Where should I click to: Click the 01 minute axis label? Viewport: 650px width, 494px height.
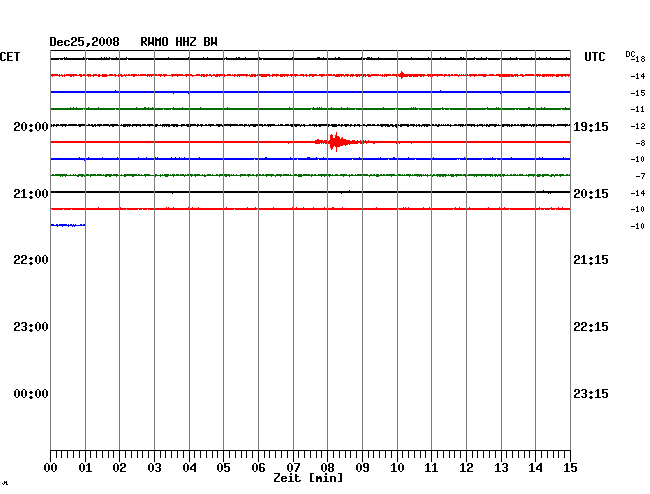coord(85,468)
